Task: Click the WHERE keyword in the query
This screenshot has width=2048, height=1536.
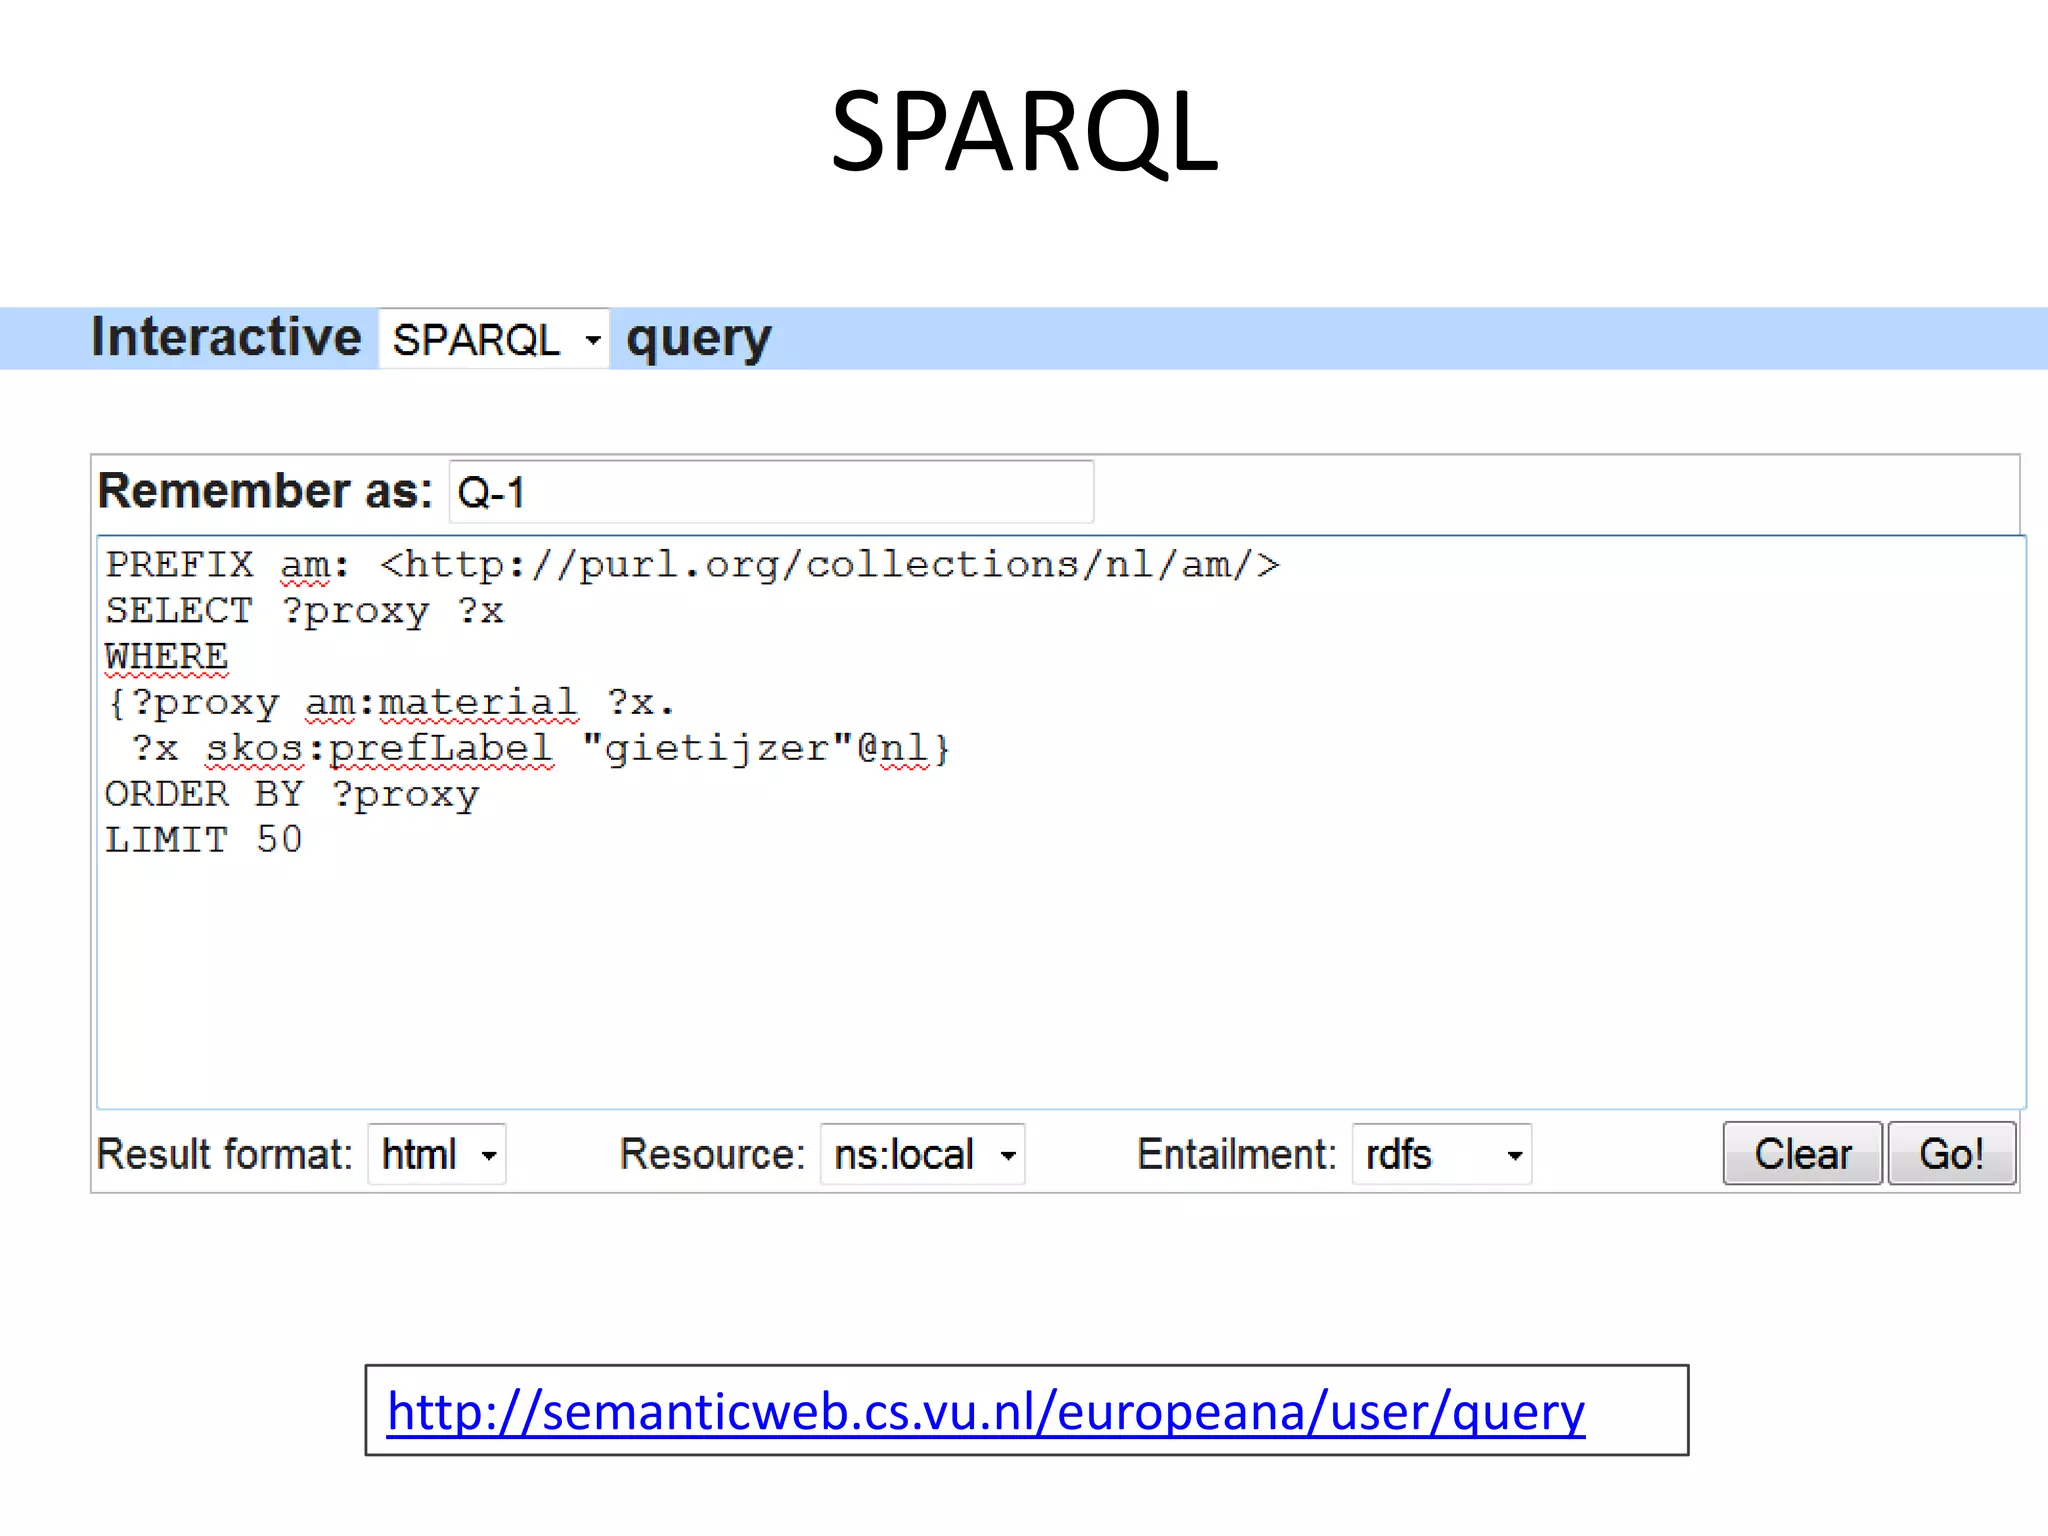Action: 167,657
